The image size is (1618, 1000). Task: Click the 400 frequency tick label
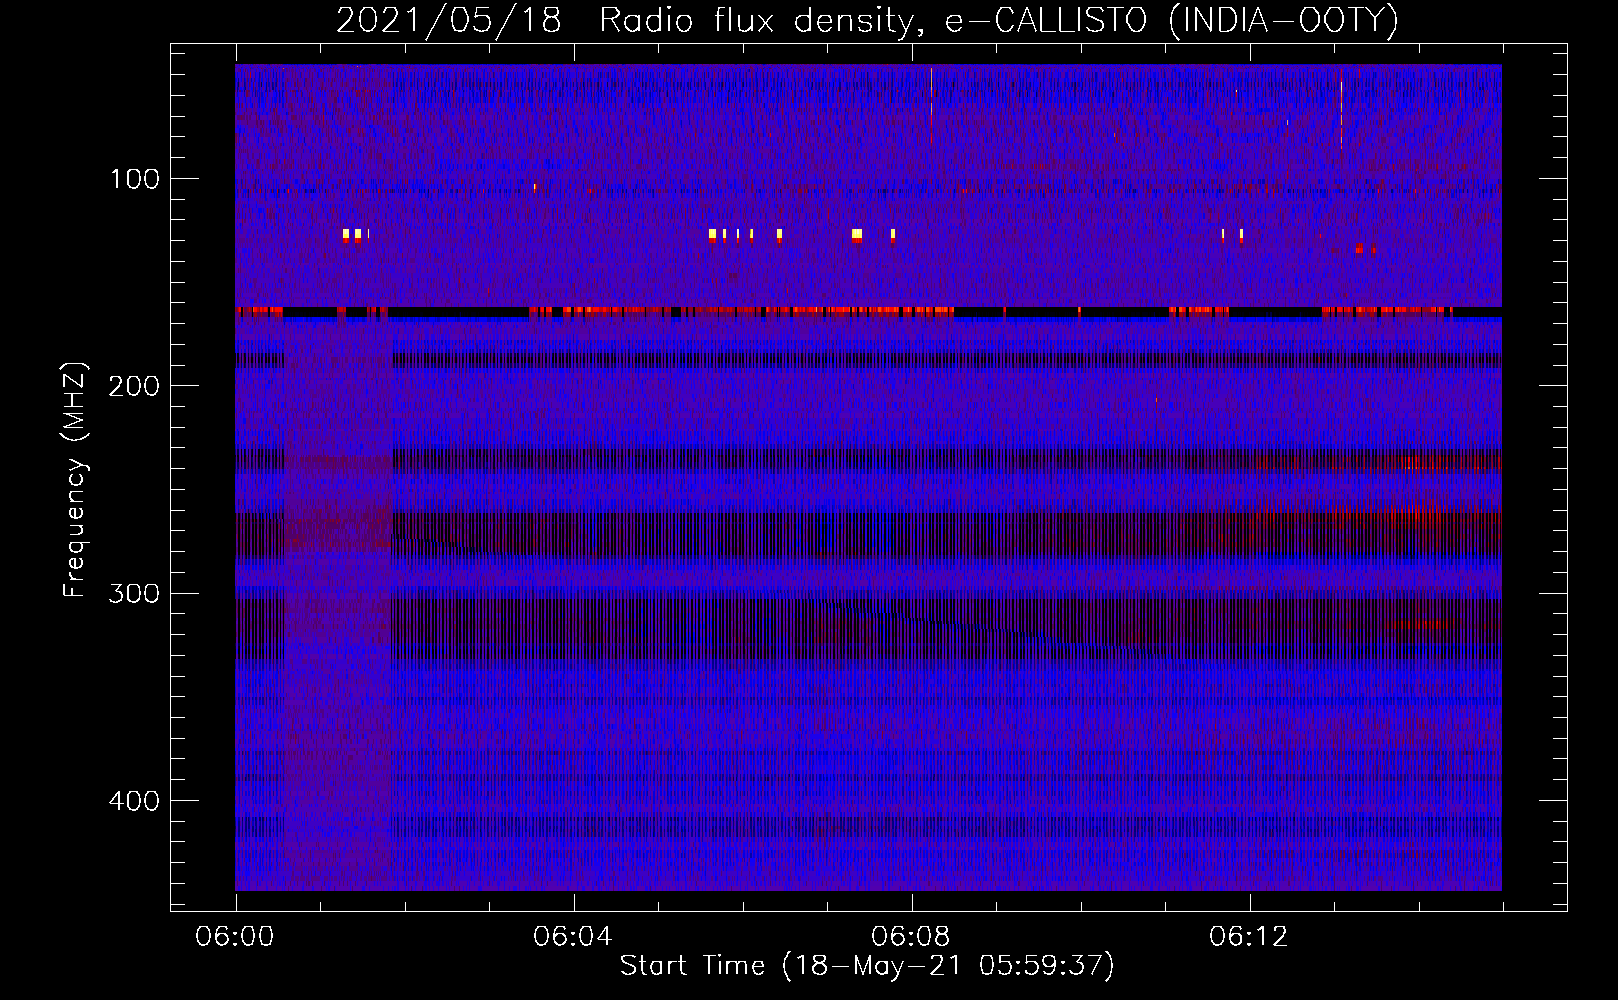pos(134,801)
